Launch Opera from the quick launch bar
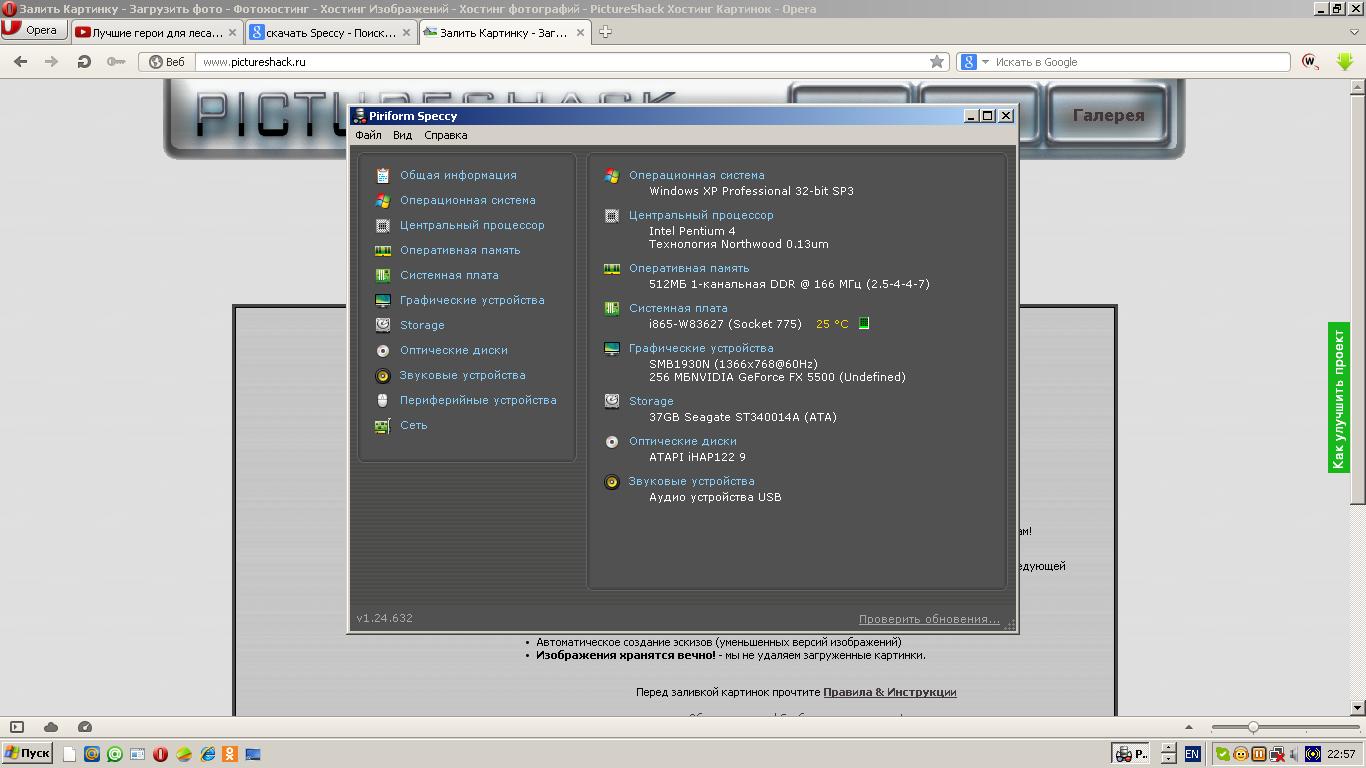 point(160,754)
